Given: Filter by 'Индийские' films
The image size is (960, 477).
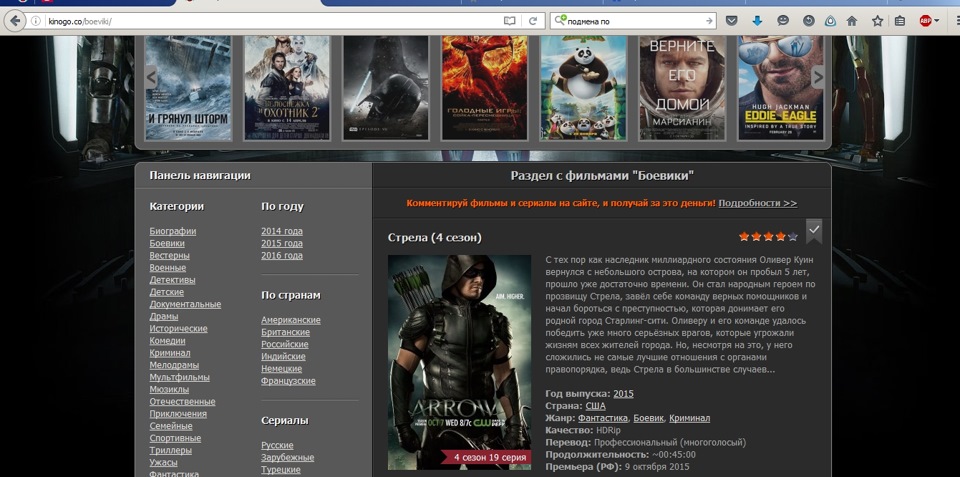Looking at the screenshot, I should pos(283,356).
